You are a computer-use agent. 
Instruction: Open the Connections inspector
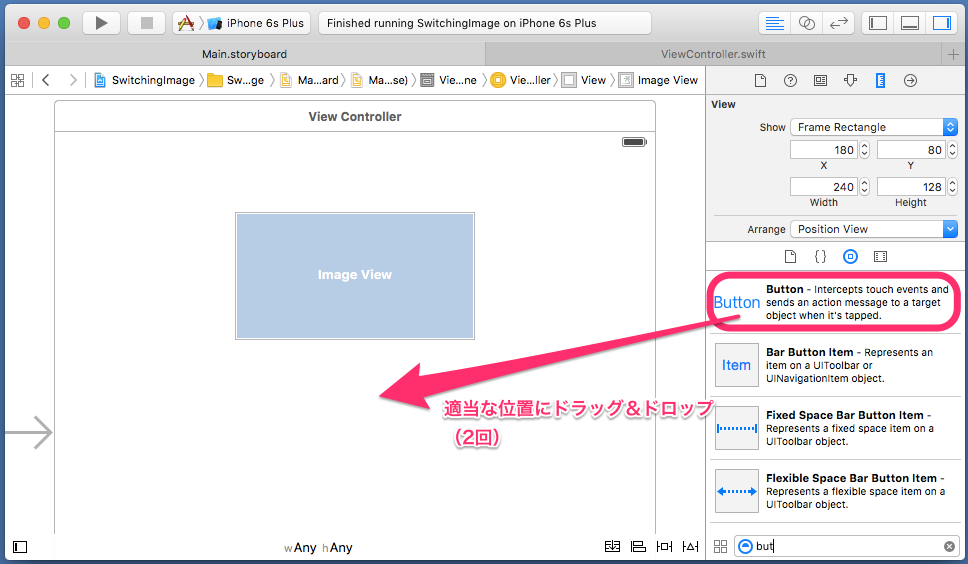tap(911, 81)
